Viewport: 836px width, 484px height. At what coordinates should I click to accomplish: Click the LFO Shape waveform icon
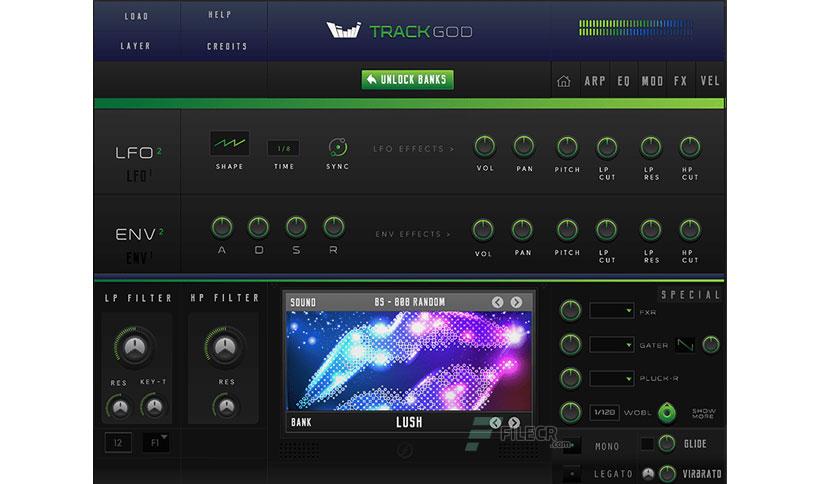tap(230, 143)
